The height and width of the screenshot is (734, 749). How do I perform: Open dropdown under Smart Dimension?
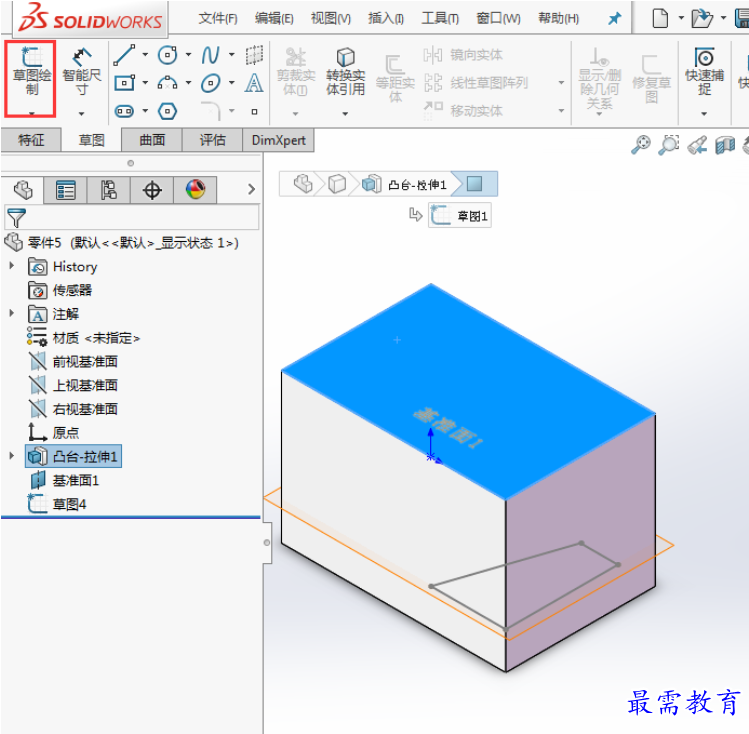82,114
